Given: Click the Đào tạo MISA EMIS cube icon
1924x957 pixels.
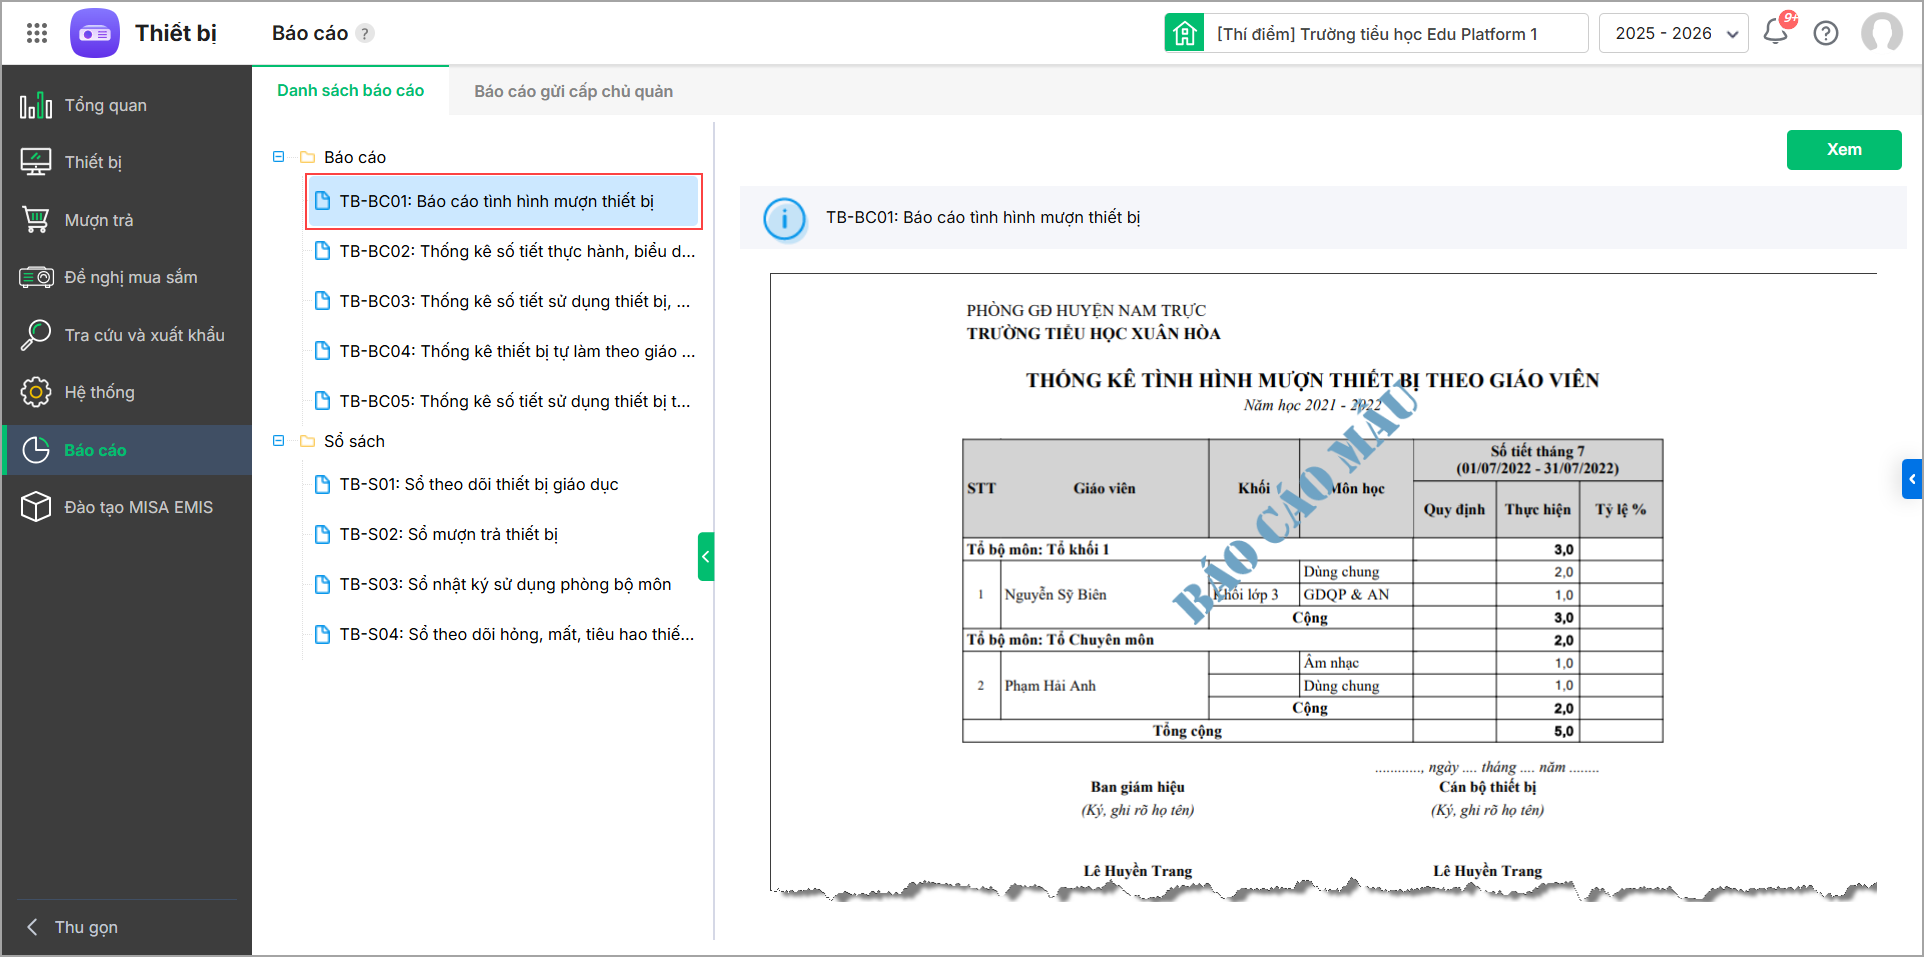Looking at the screenshot, I should (36, 507).
